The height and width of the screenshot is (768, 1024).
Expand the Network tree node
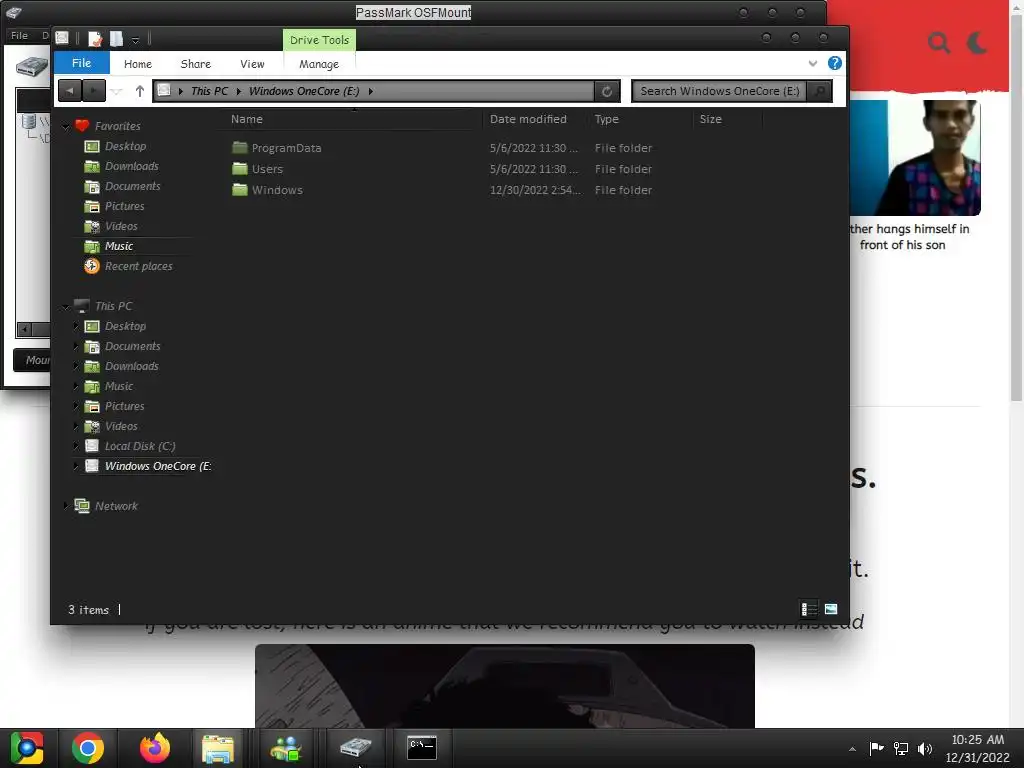(x=65, y=506)
